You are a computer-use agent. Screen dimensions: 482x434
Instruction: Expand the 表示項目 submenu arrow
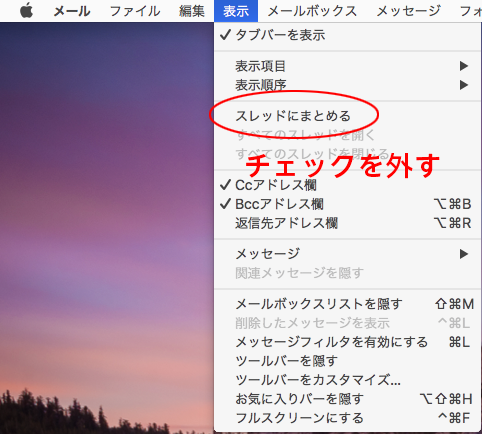[x=464, y=66]
